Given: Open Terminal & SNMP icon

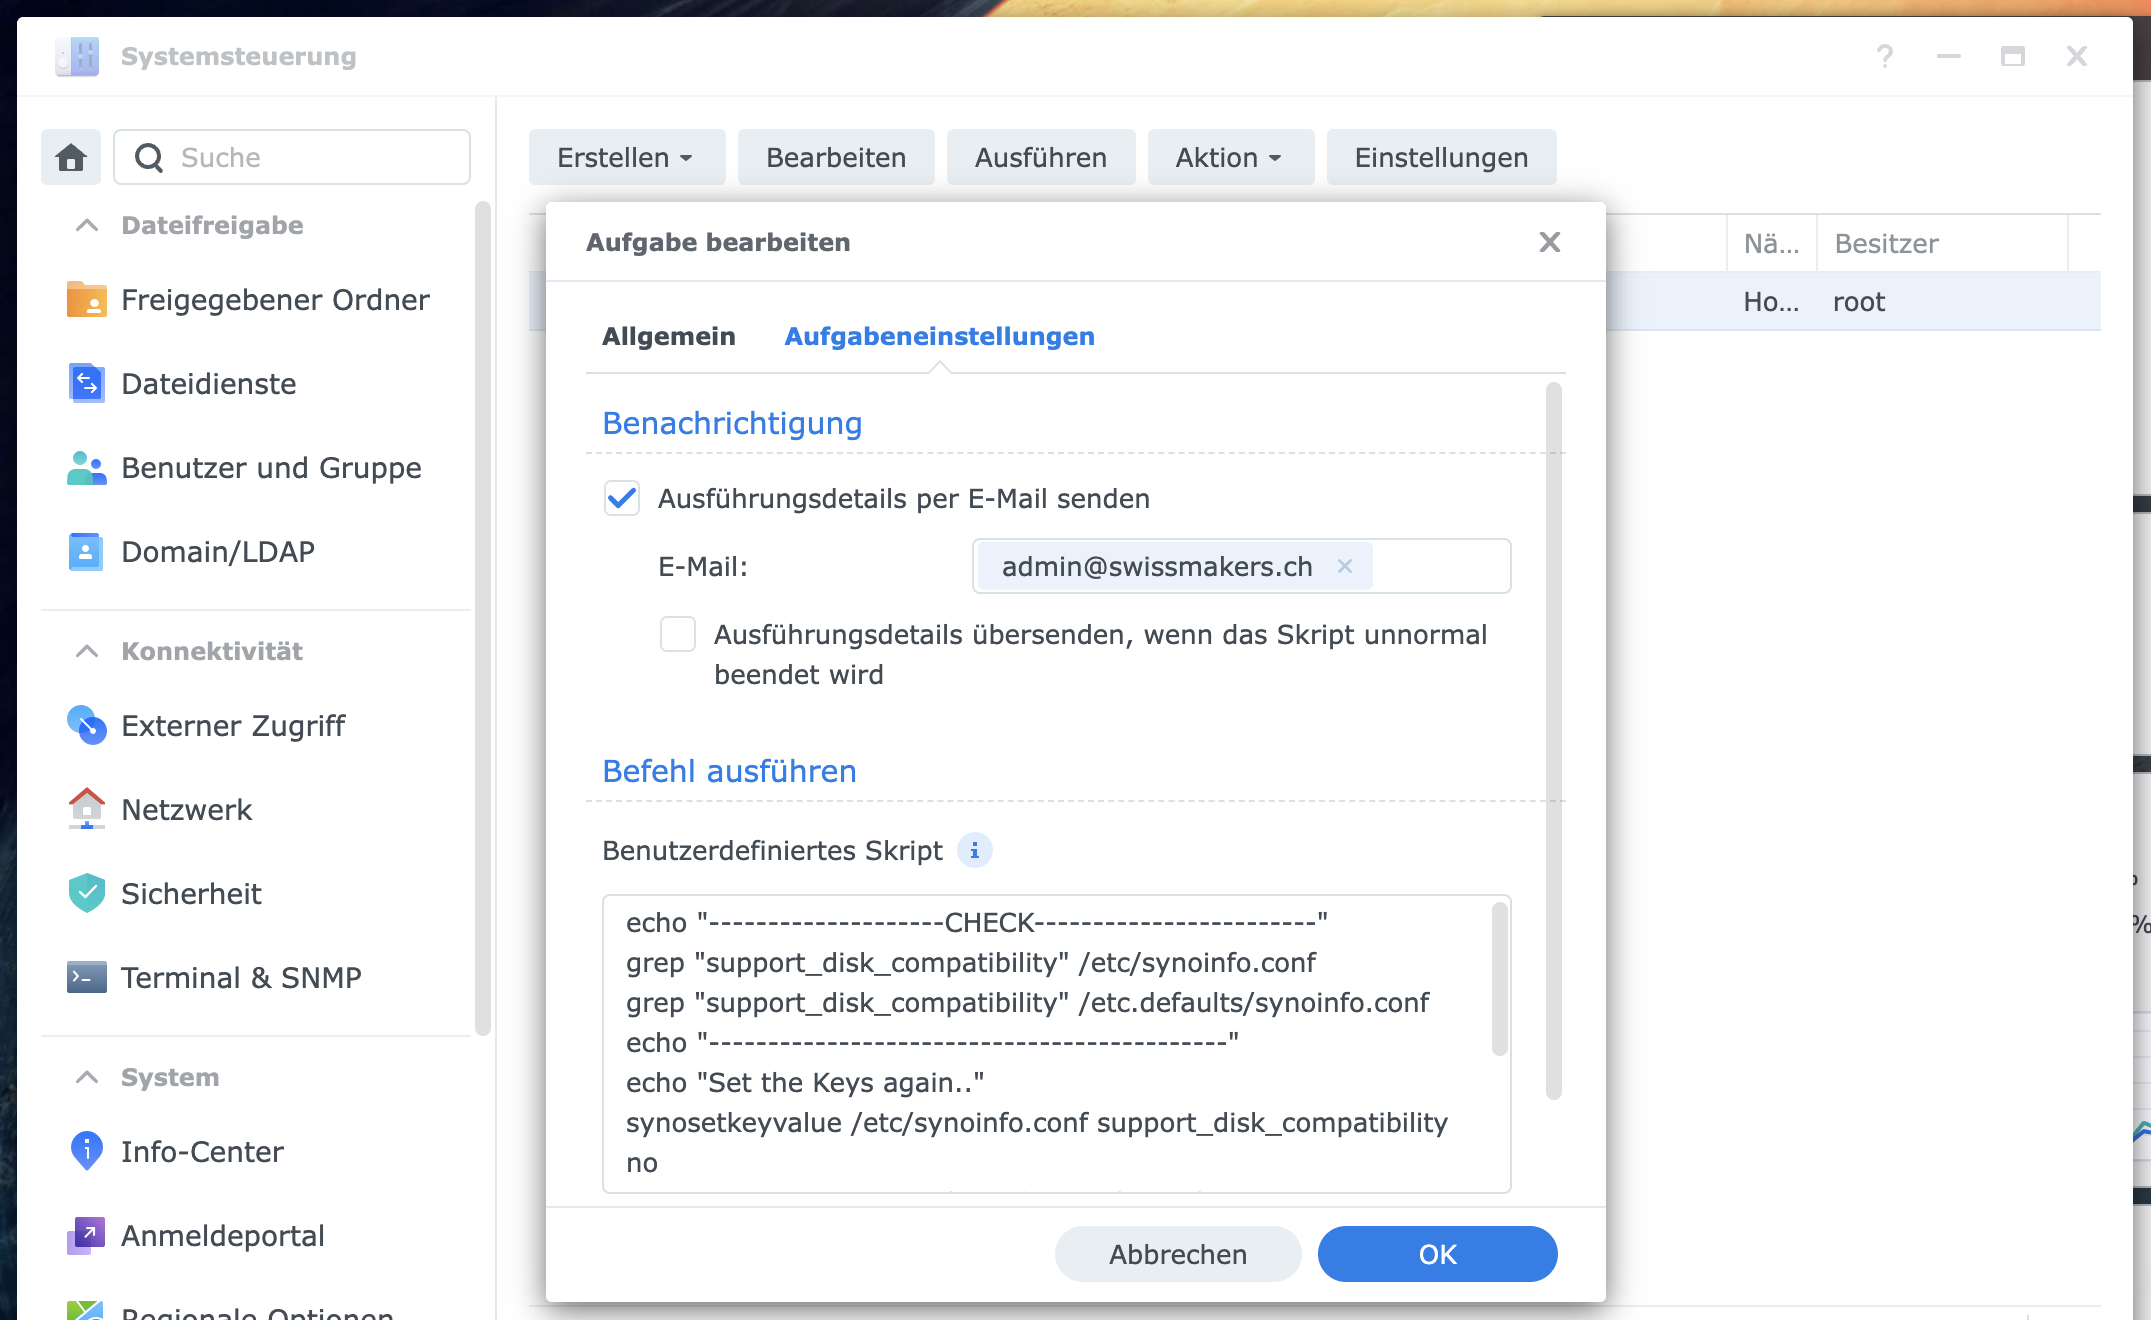Looking at the screenshot, I should [86, 978].
